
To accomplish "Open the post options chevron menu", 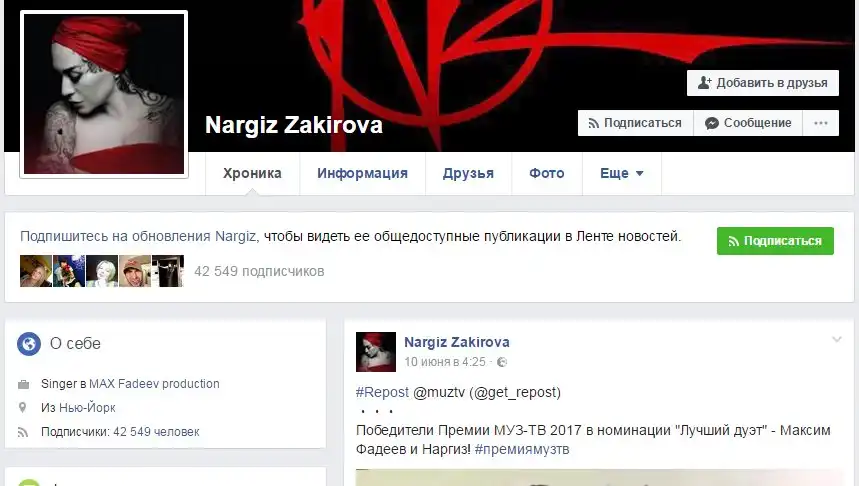I will [x=837, y=340].
